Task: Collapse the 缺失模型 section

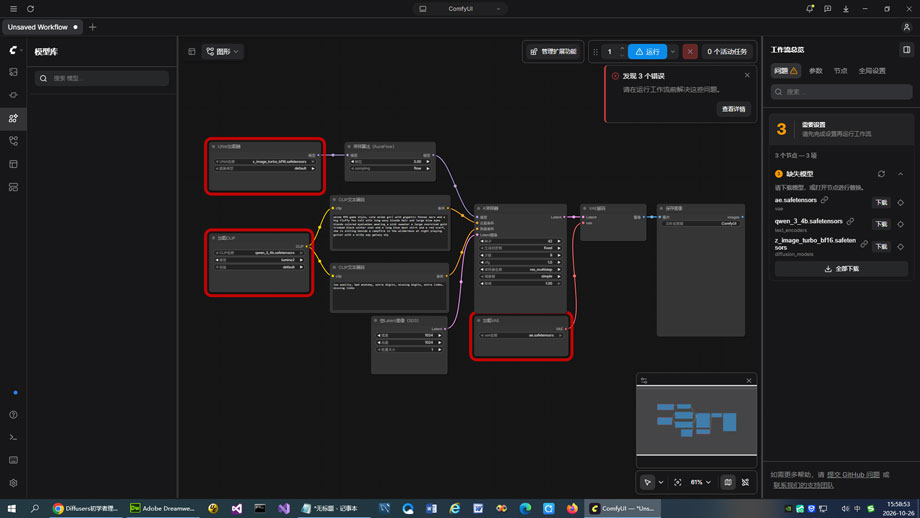Action: tap(901, 174)
